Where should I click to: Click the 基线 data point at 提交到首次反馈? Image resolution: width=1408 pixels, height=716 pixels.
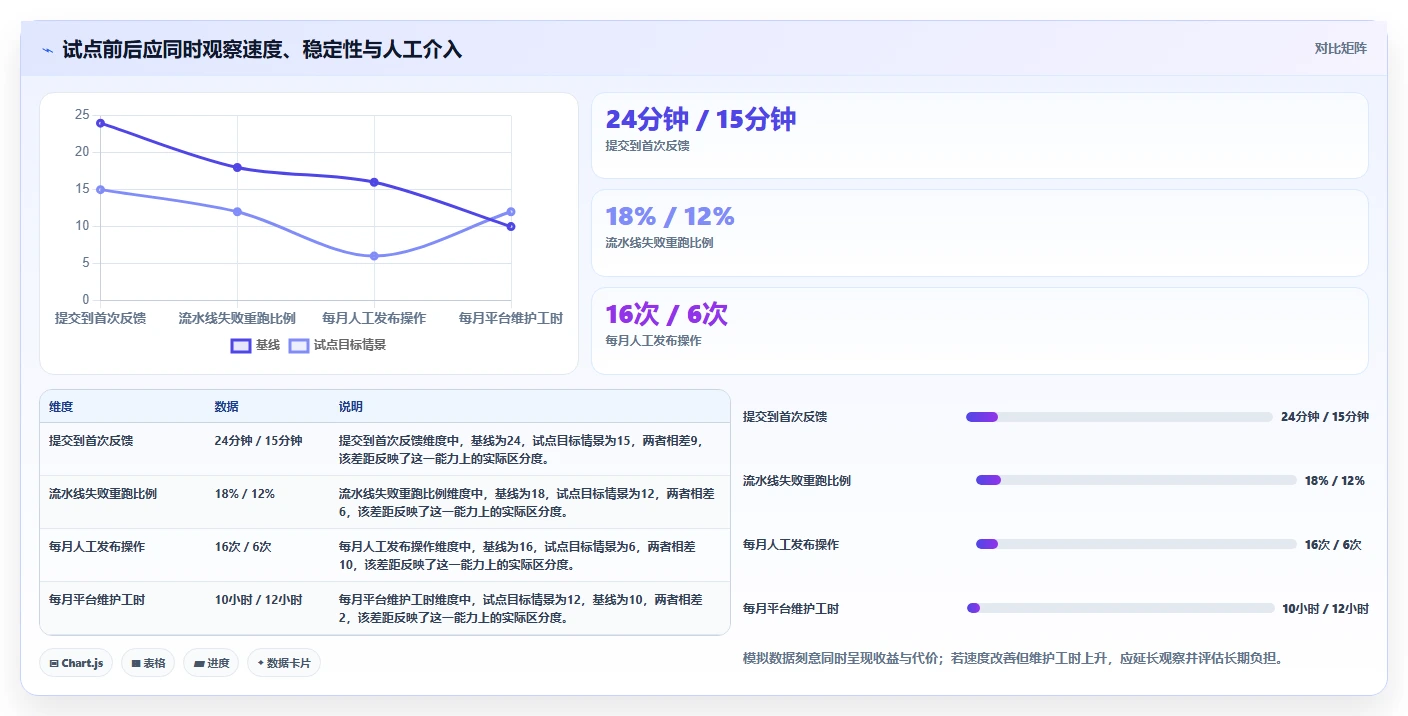point(100,123)
